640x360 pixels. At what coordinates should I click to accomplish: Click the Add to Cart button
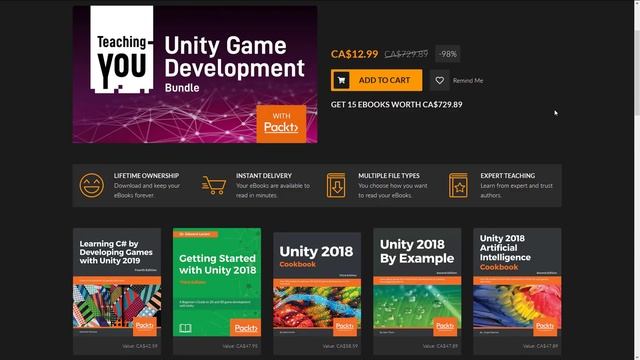click(376, 80)
